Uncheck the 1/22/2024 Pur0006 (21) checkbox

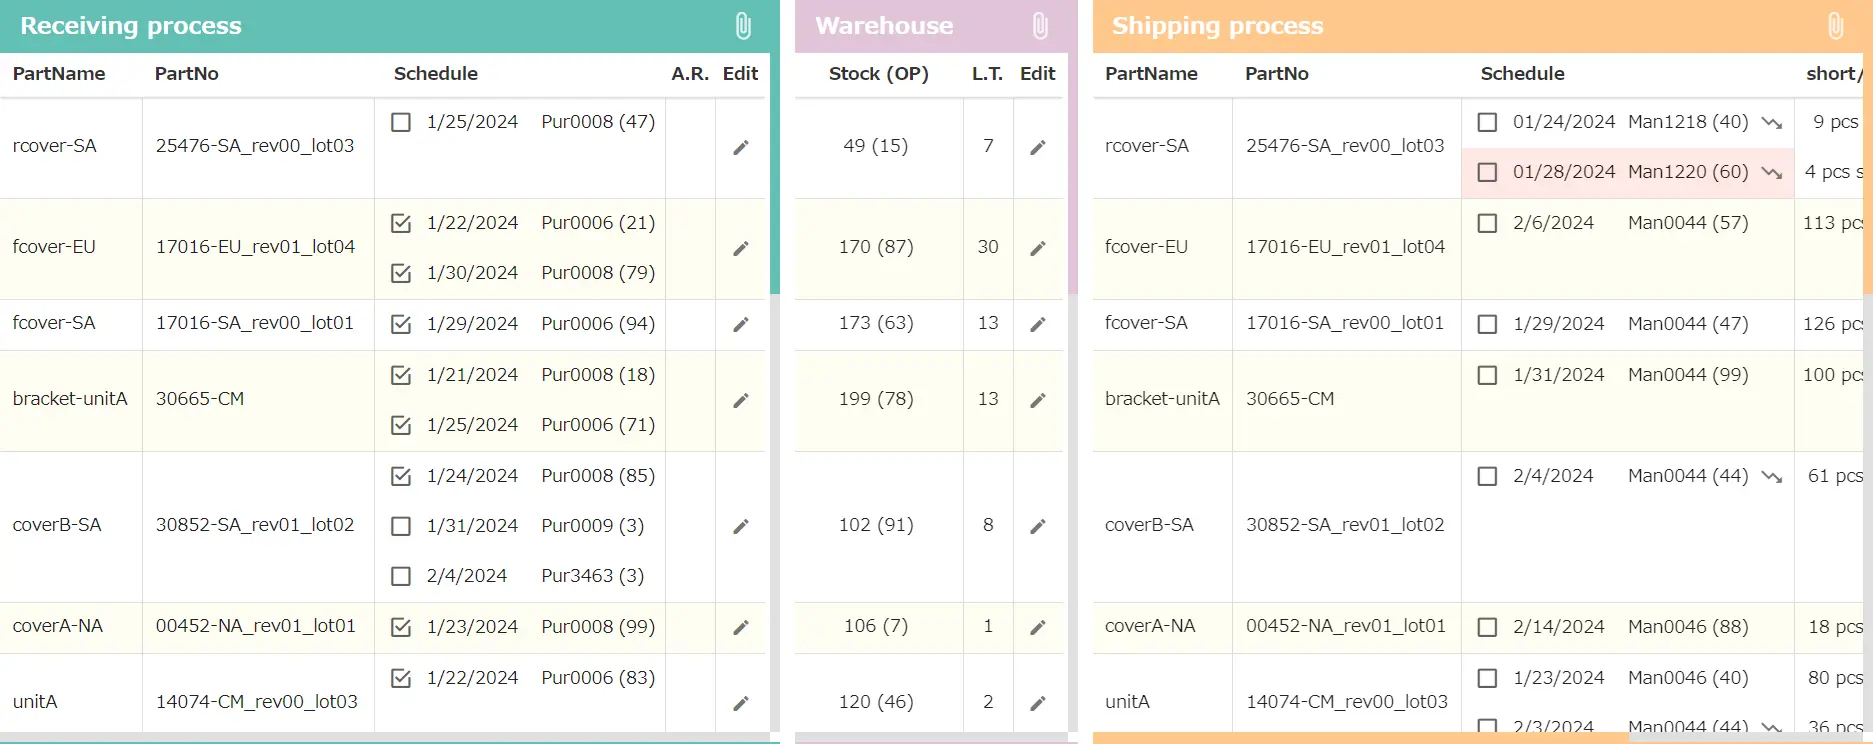coord(401,223)
